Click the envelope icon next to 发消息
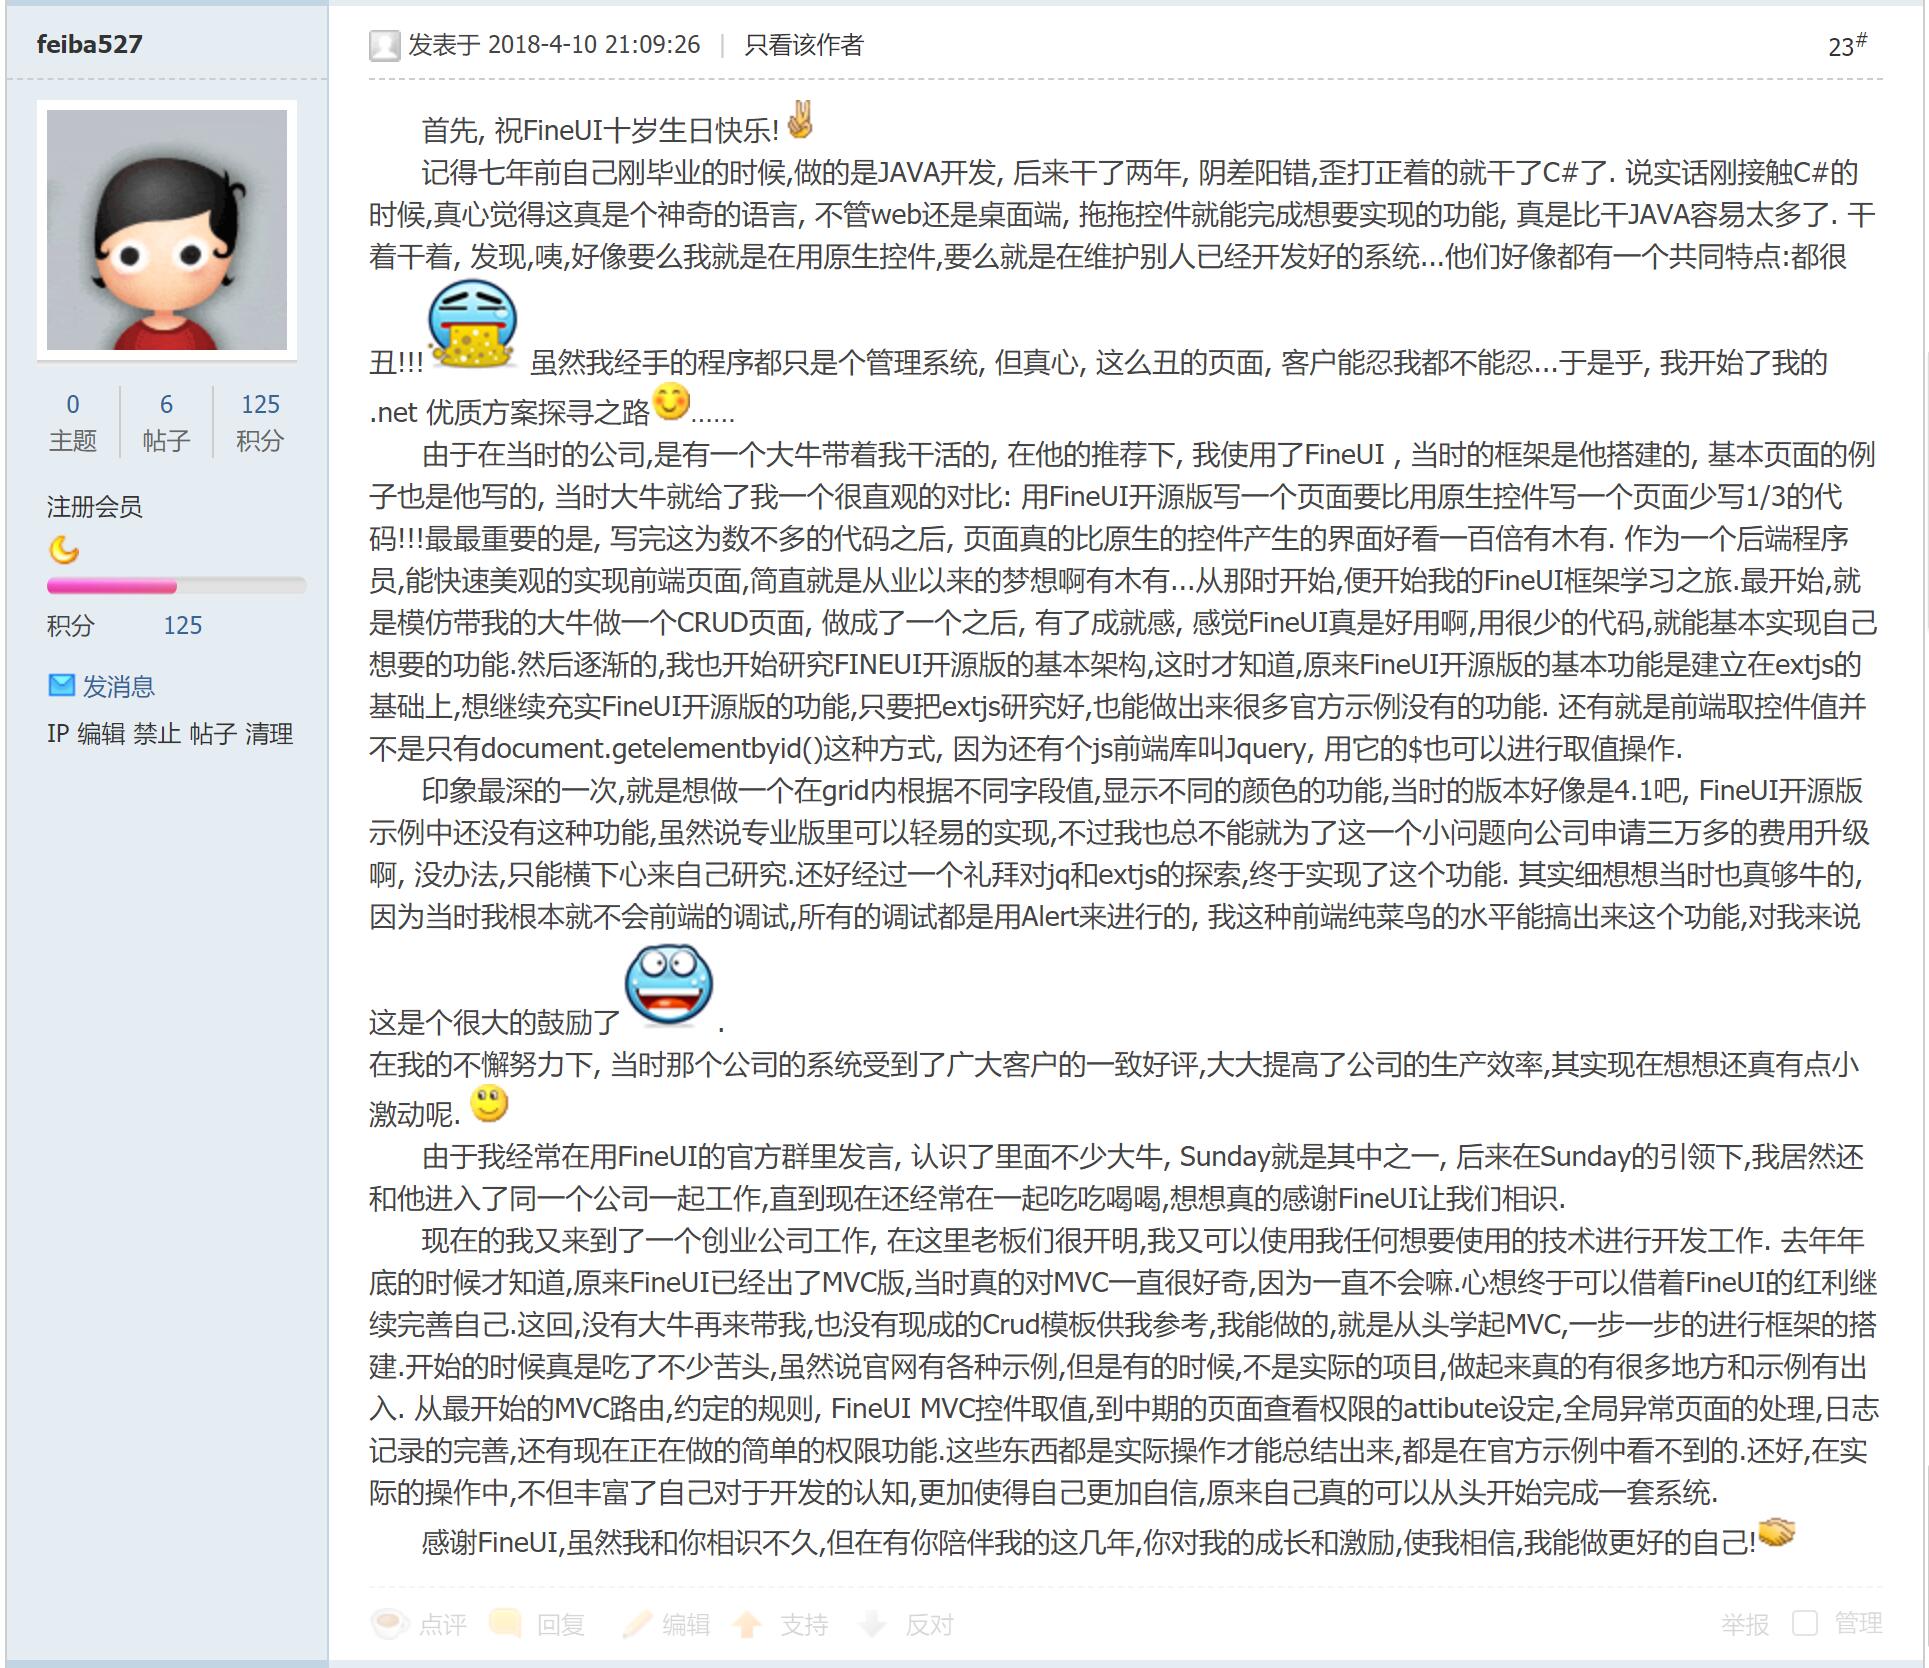 point(62,685)
